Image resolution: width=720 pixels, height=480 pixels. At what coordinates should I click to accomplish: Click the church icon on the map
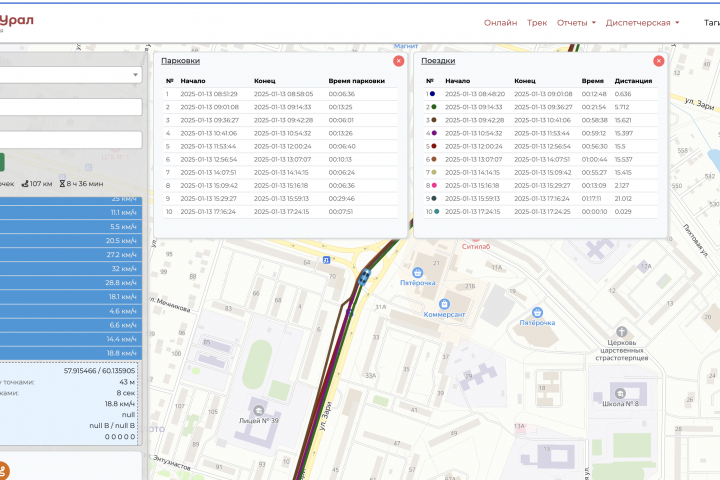pos(621,332)
